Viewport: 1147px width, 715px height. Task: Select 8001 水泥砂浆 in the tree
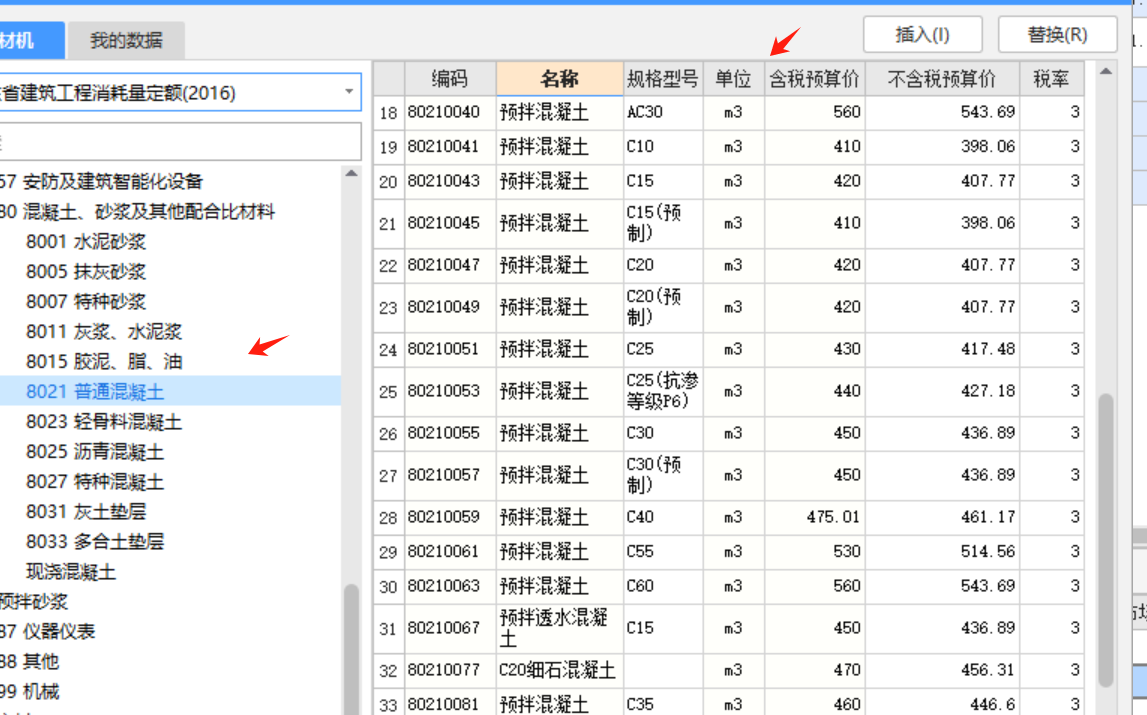coord(86,242)
